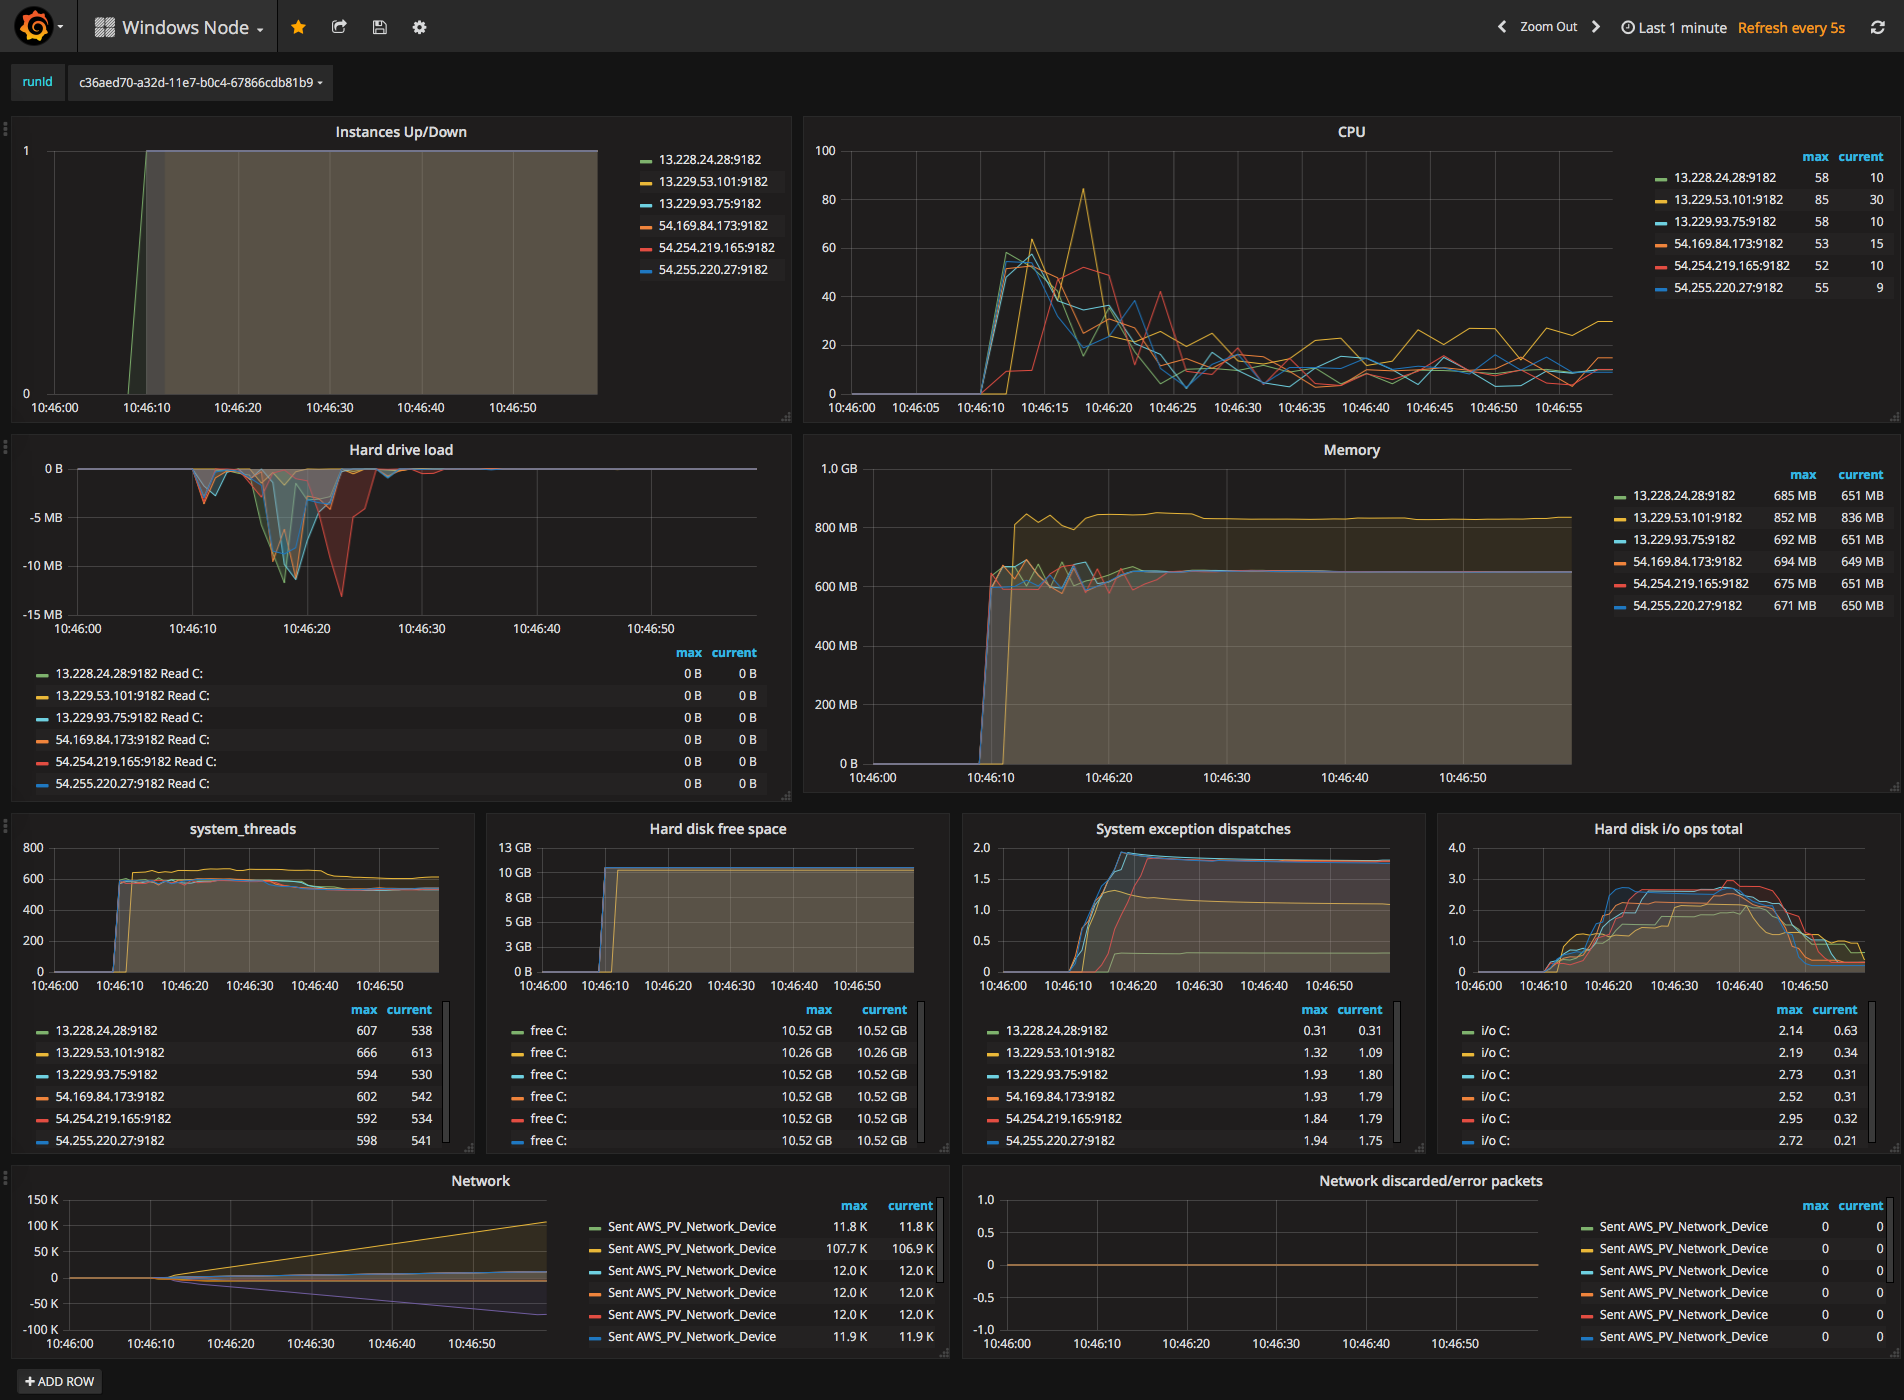Sort Network legend by max column
Image resolution: width=1904 pixels, height=1400 pixels.
pyautogui.click(x=854, y=1206)
